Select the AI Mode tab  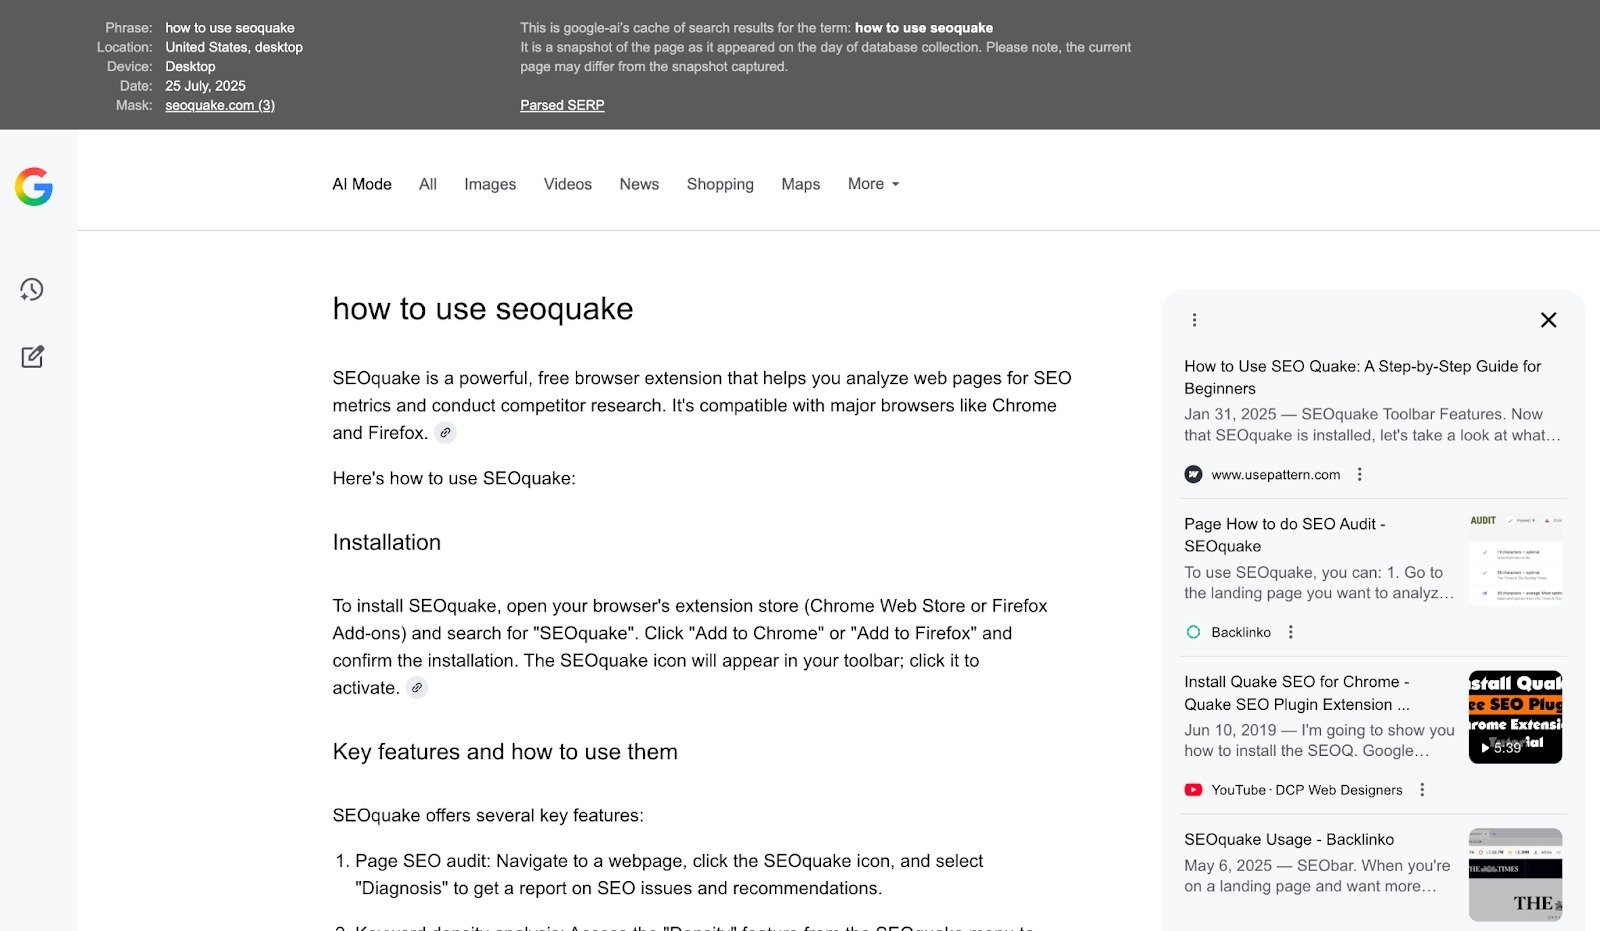362,184
